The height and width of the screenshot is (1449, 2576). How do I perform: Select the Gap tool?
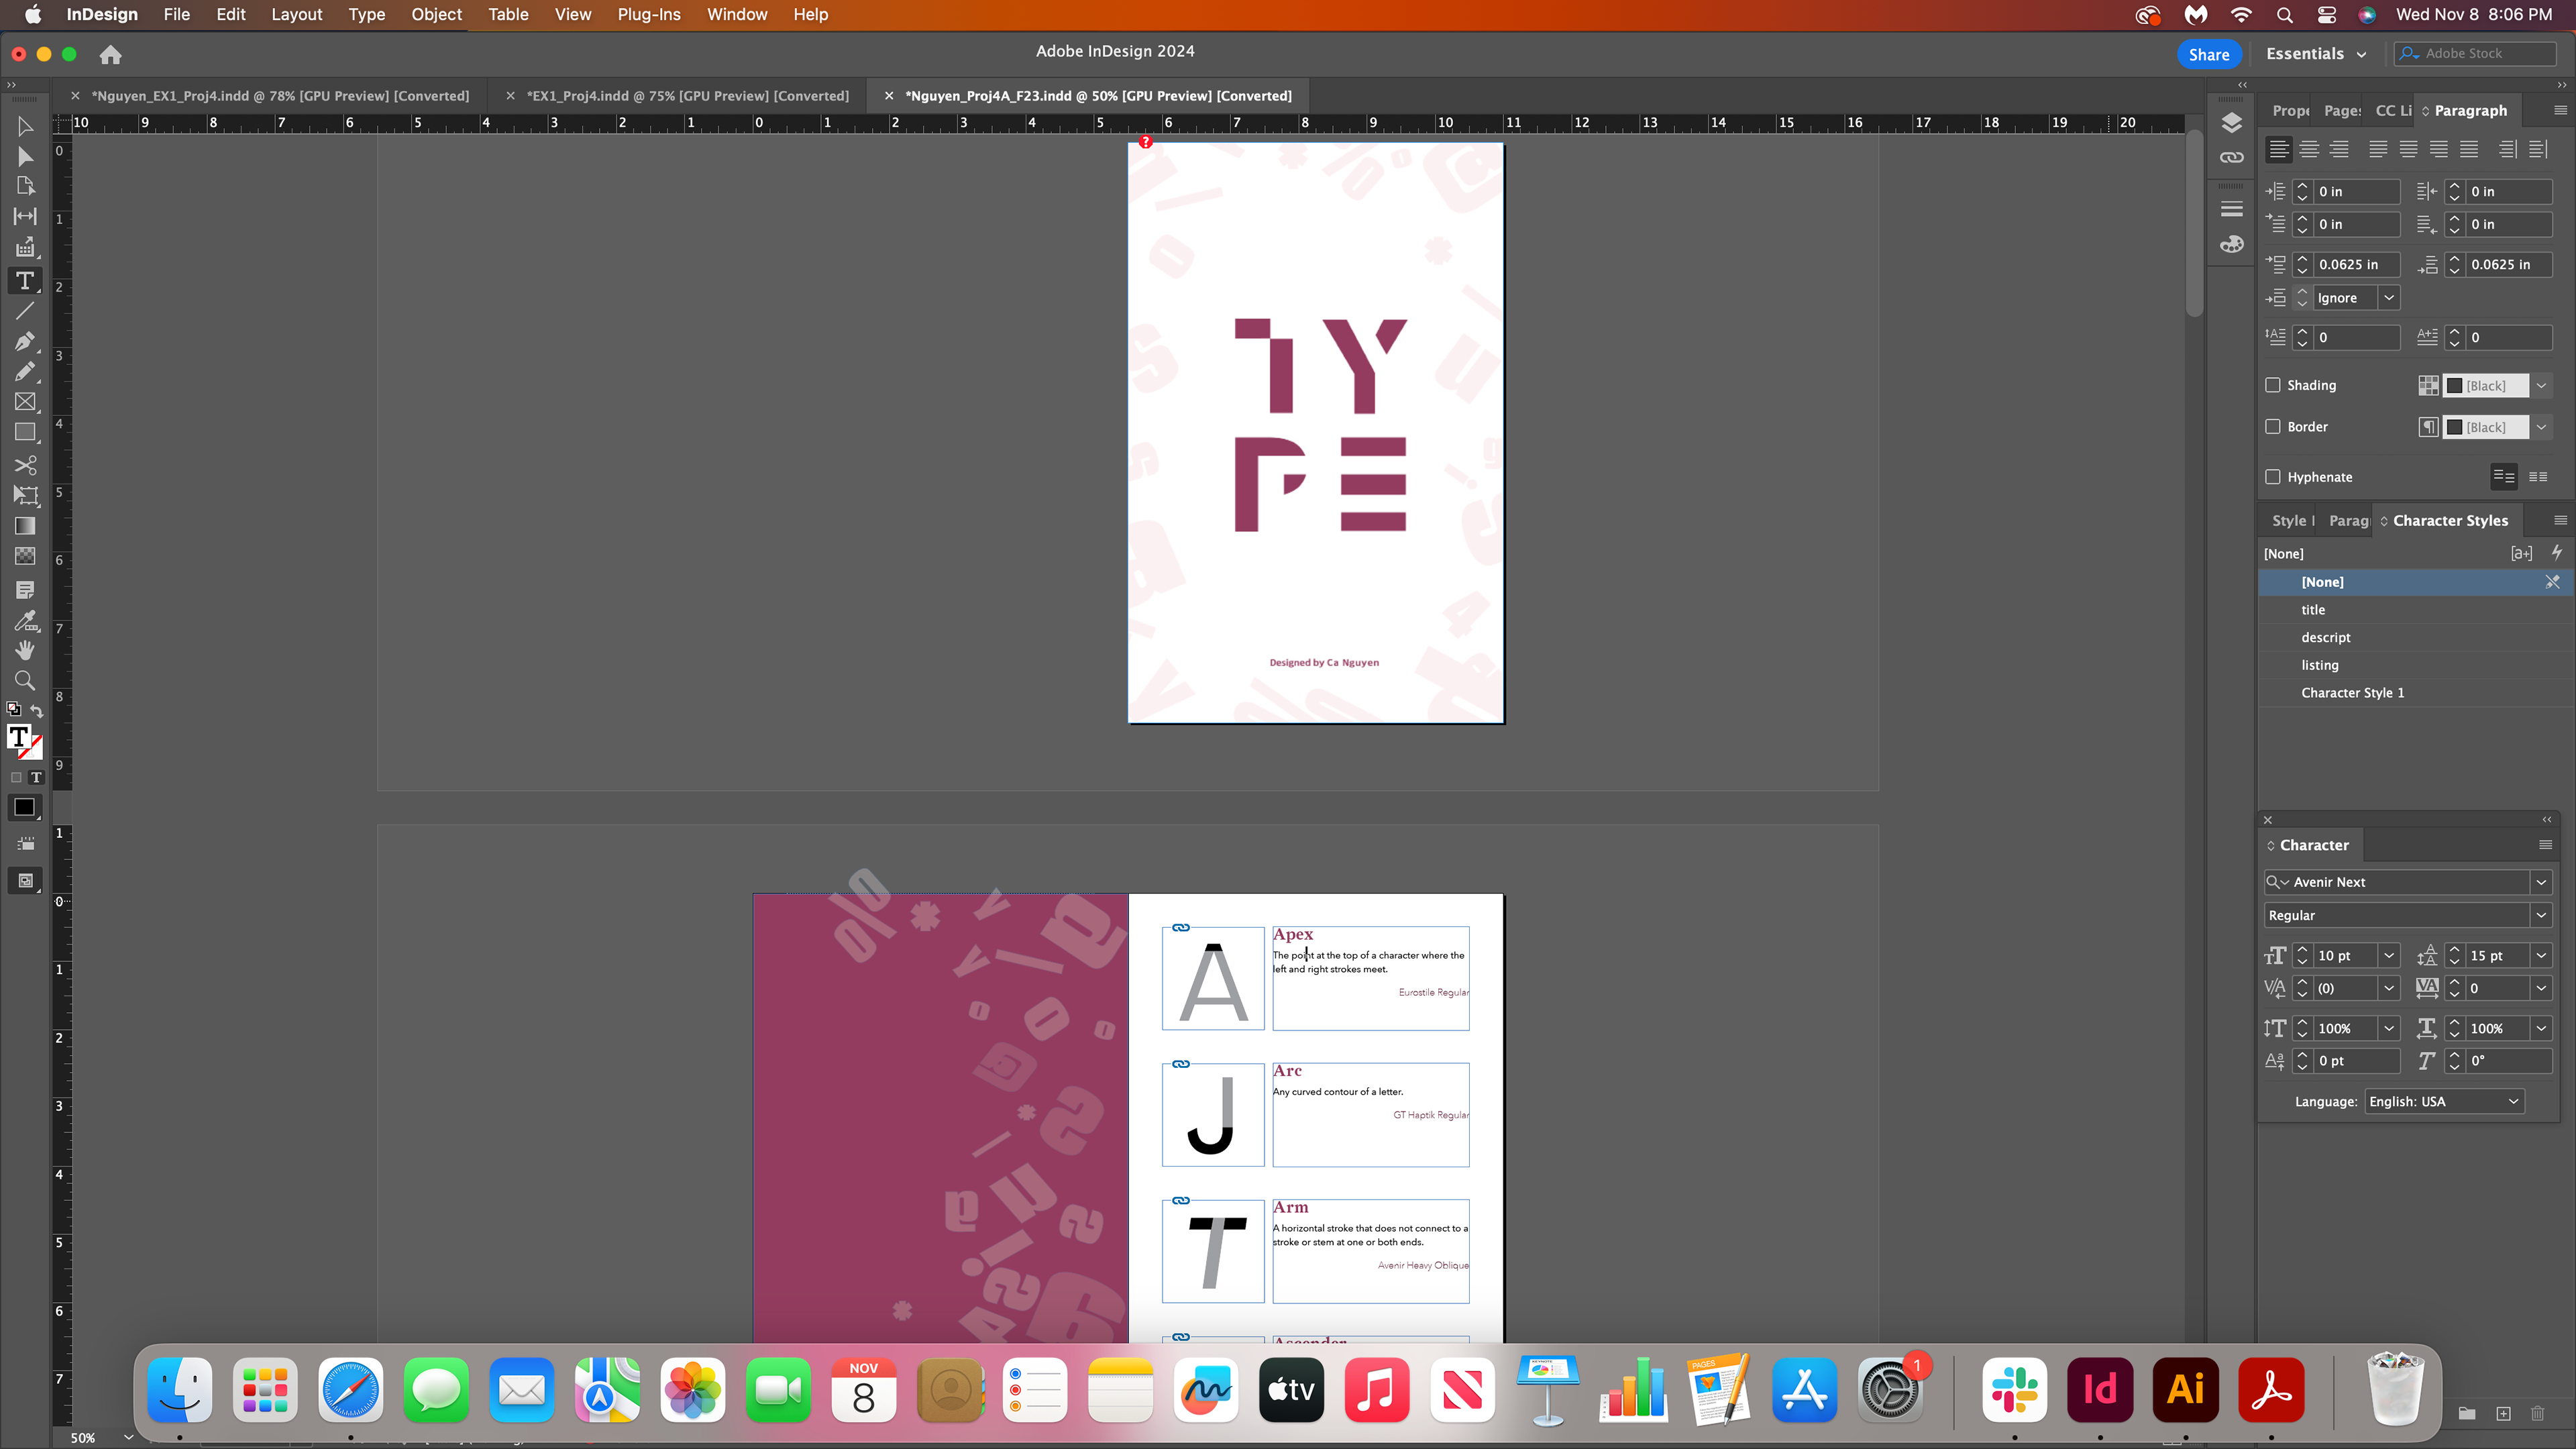tap(25, 216)
